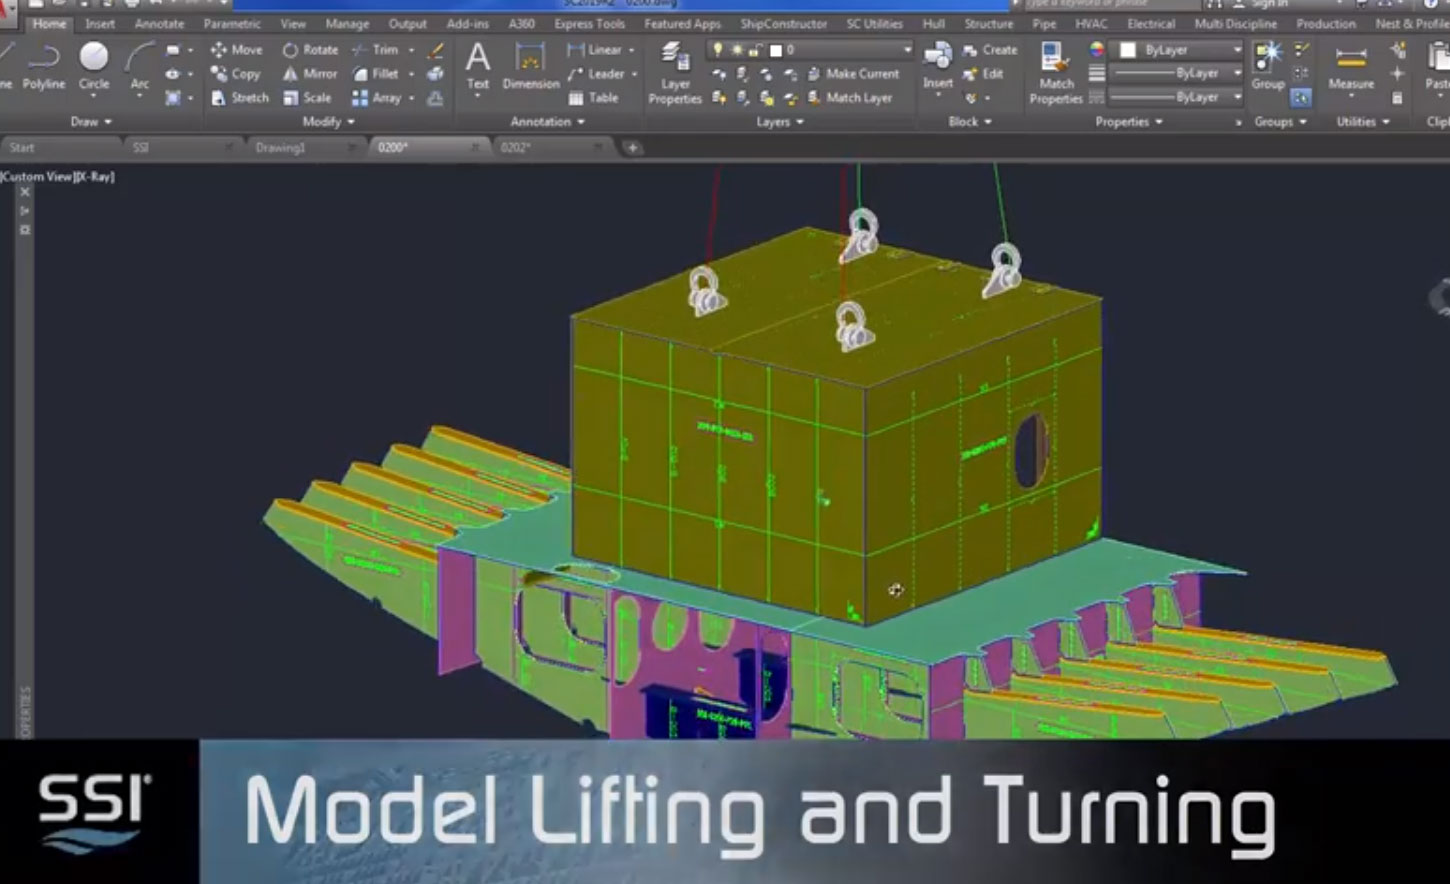
Task: Toggle layer freeze with the sun icon
Action: [x=735, y=48]
